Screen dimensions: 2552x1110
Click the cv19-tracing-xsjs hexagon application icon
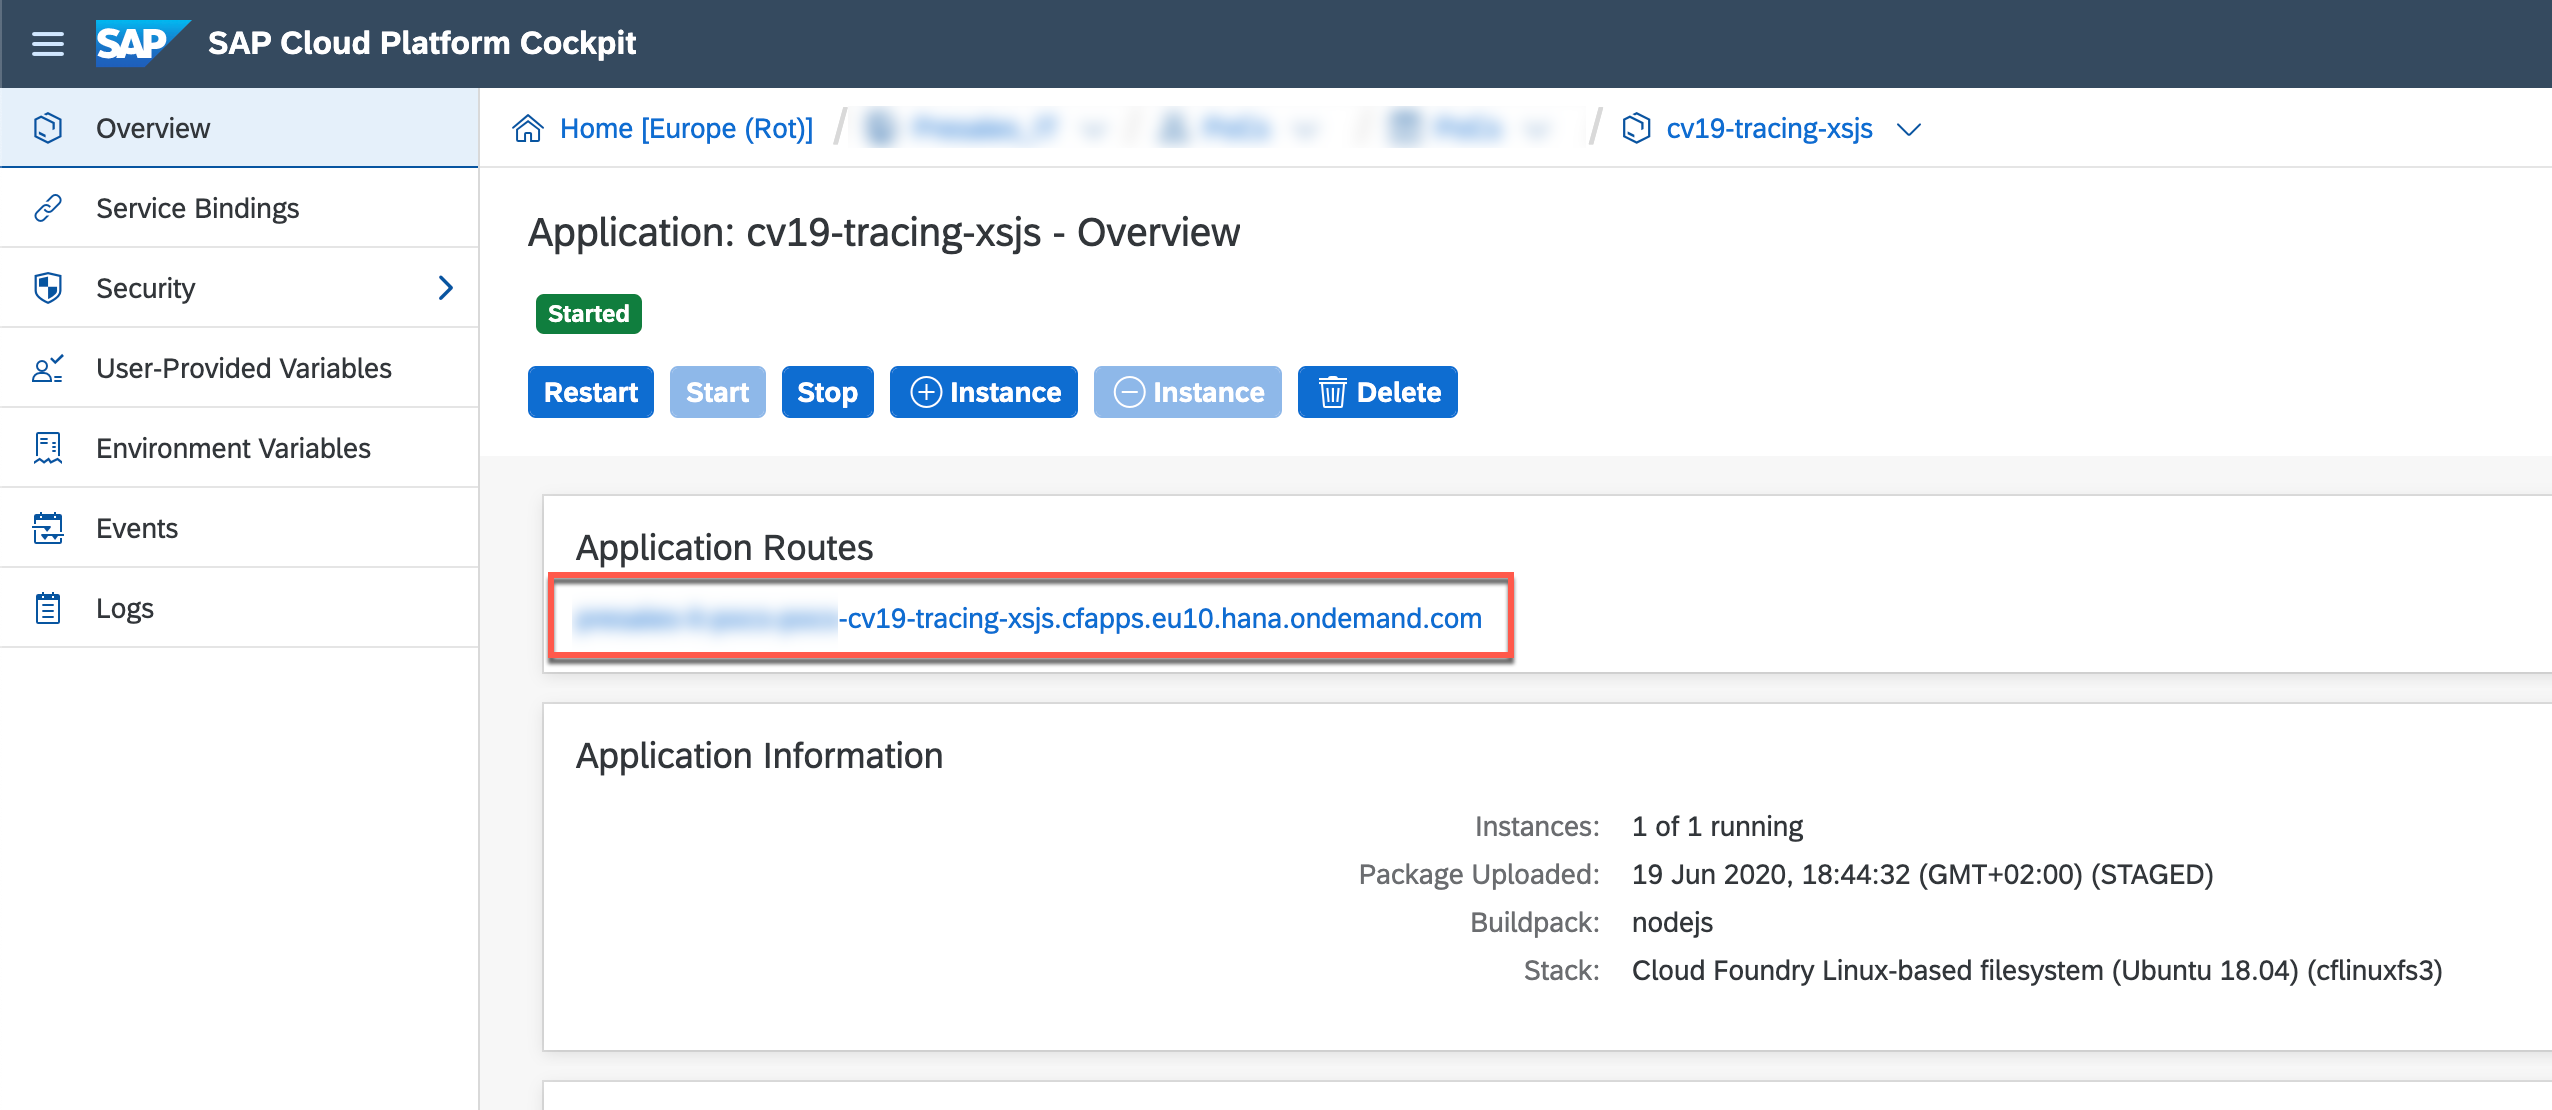point(1636,128)
